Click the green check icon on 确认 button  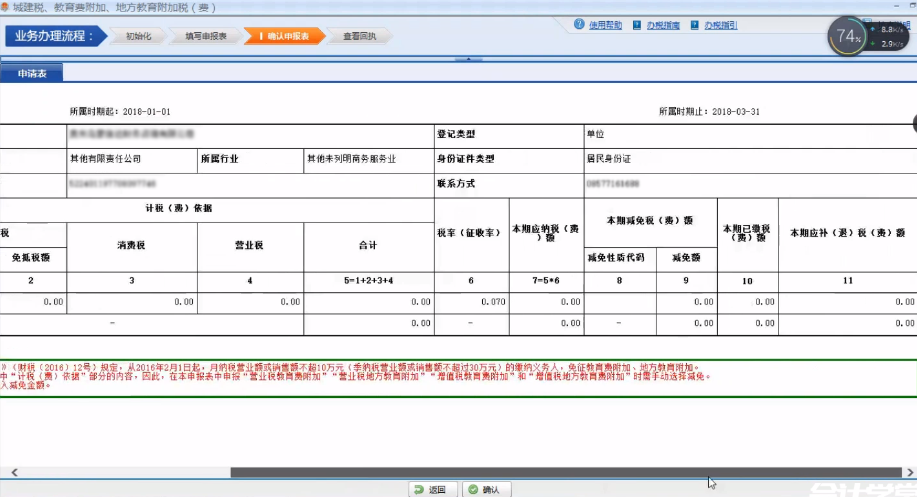click(474, 489)
